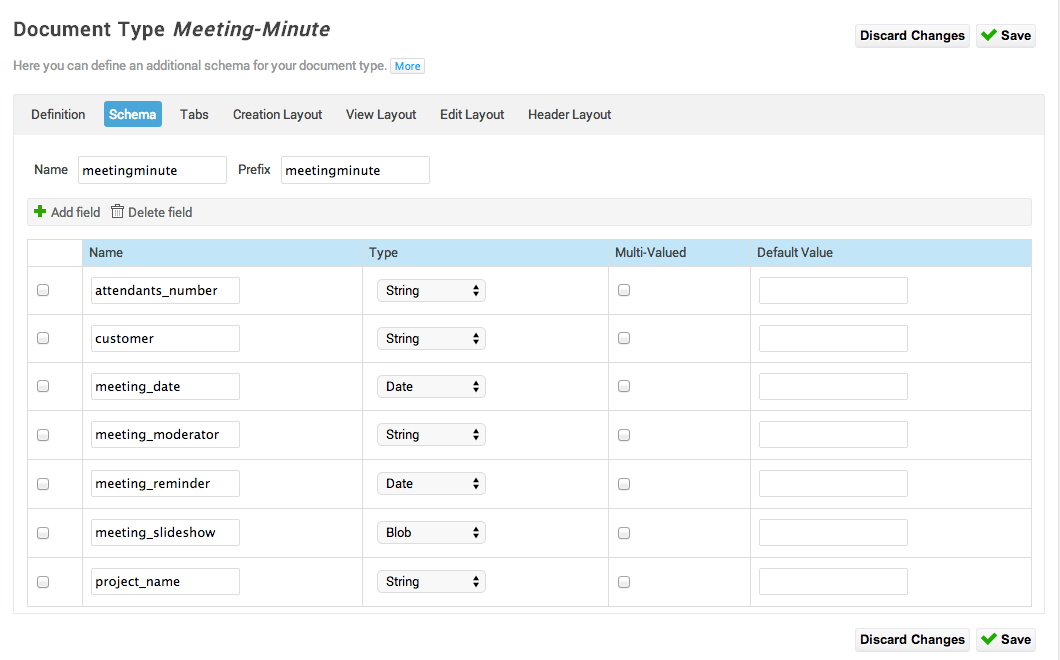Click the trash can Delete field icon
This screenshot has width=1060, height=660.
pyautogui.click(x=117, y=212)
